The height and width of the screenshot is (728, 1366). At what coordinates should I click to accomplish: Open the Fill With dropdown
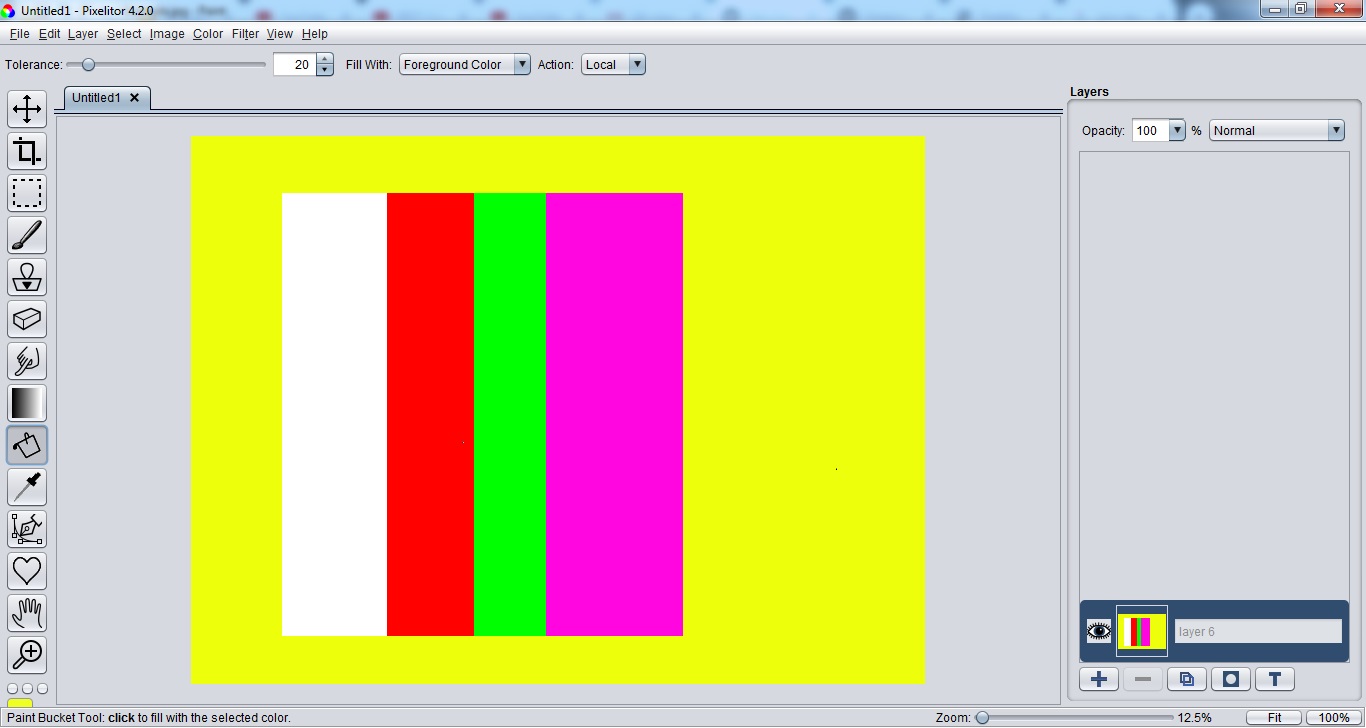(465, 64)
